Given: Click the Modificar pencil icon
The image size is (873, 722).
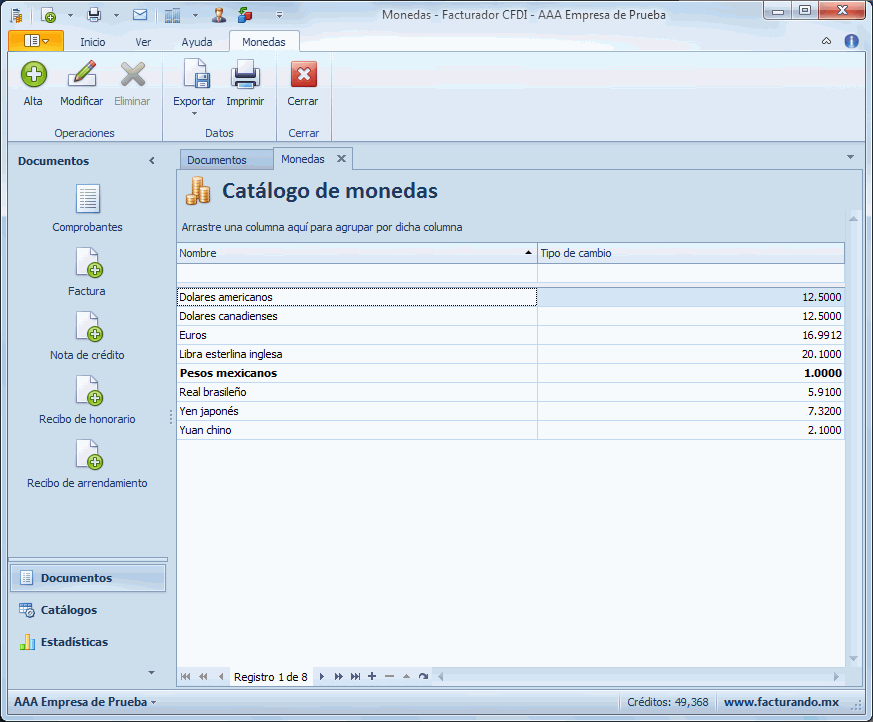Looking at the screenshot, I should [x=81, y=76].
